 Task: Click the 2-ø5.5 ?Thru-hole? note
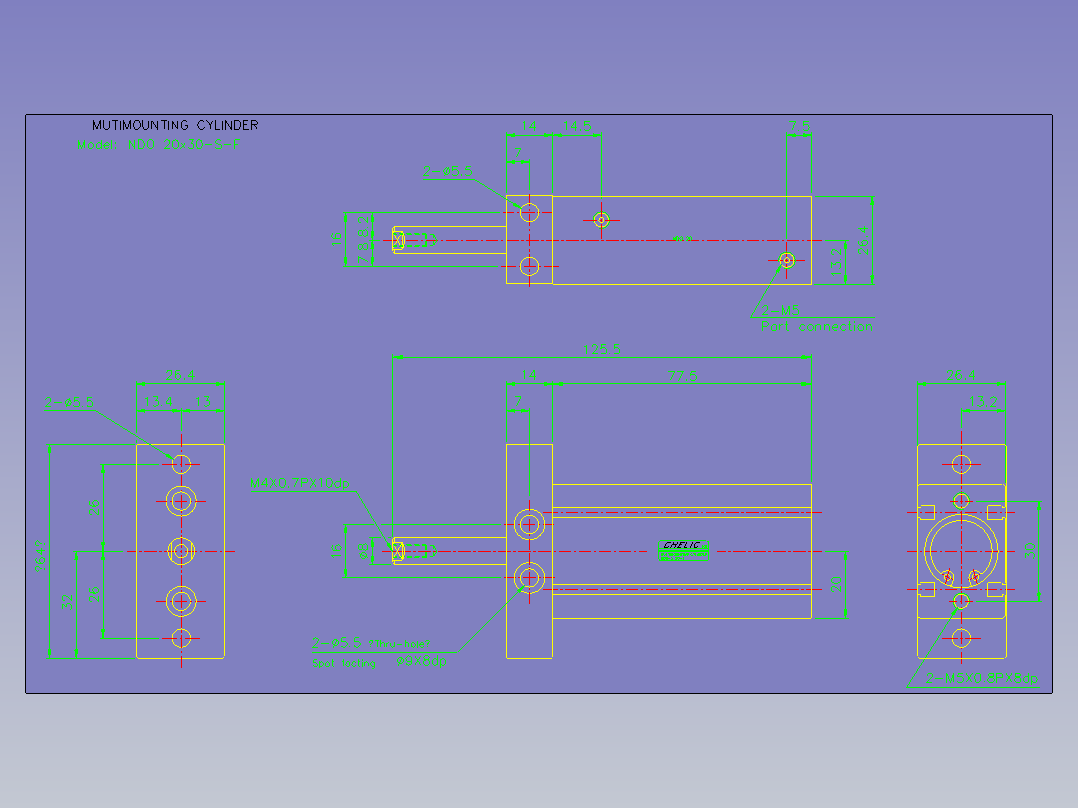(371, 643)
